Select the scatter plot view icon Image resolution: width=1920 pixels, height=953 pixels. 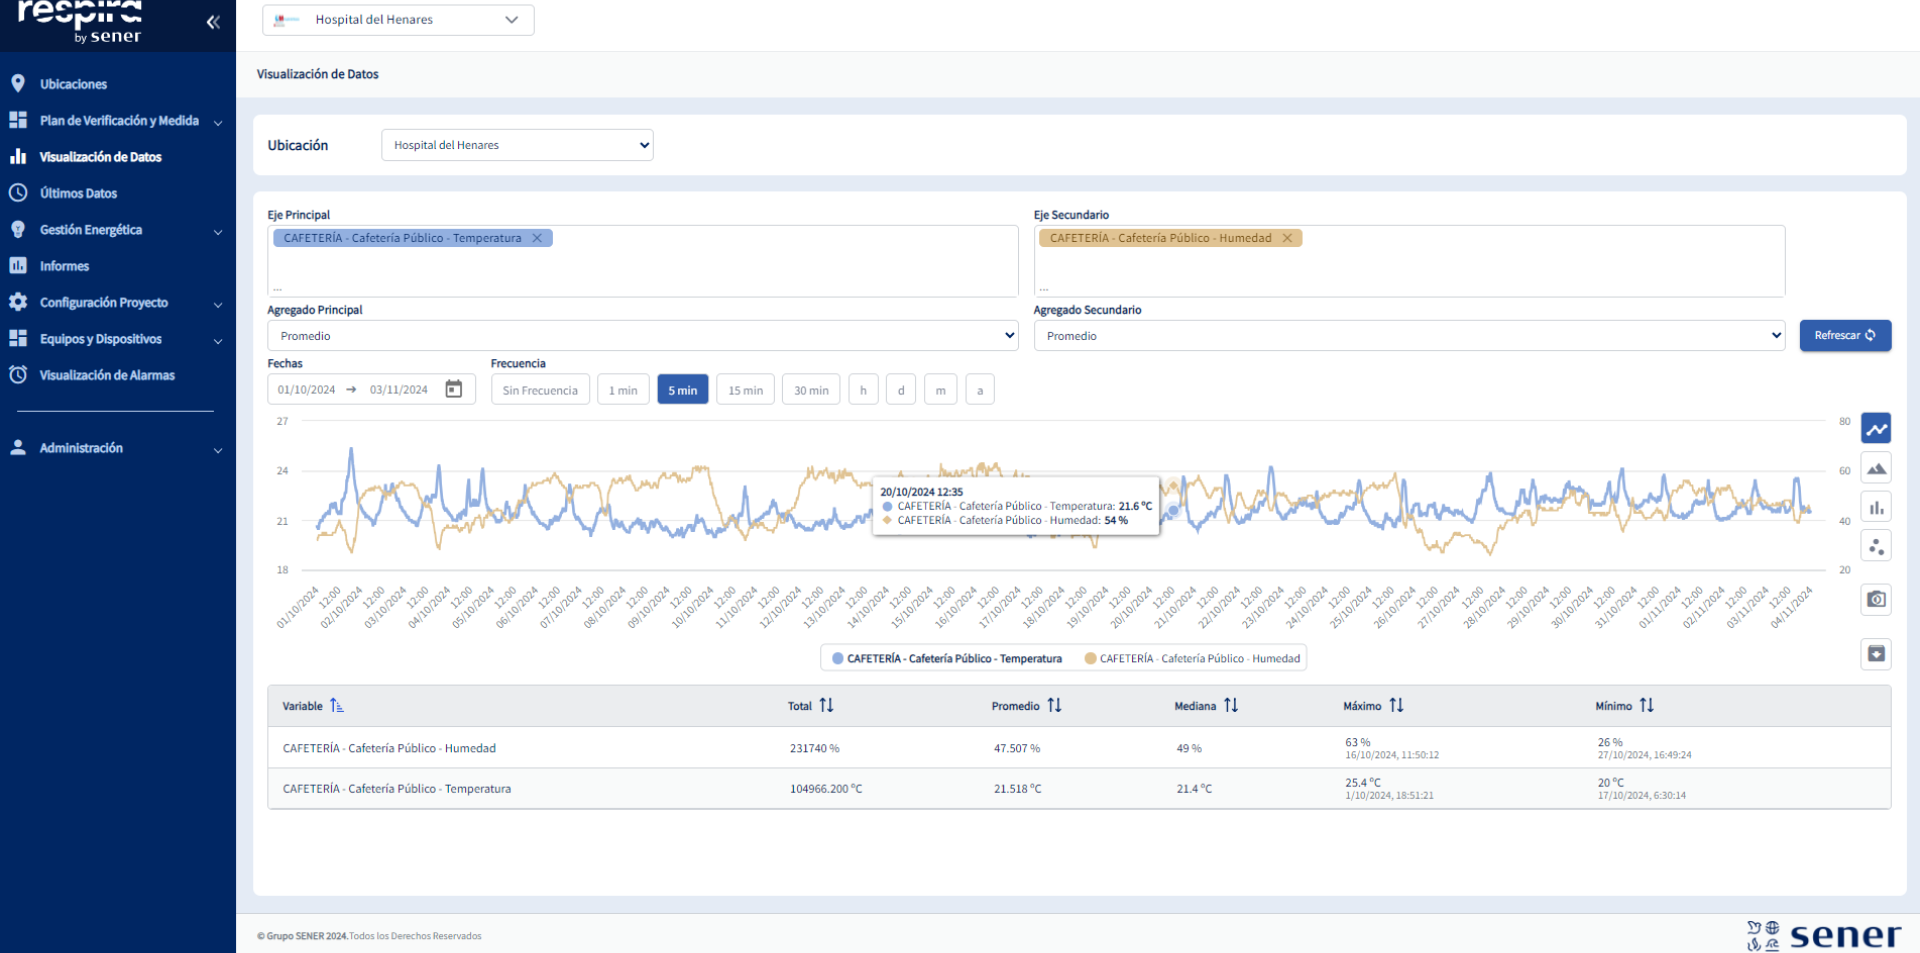tap(1876, 546)
